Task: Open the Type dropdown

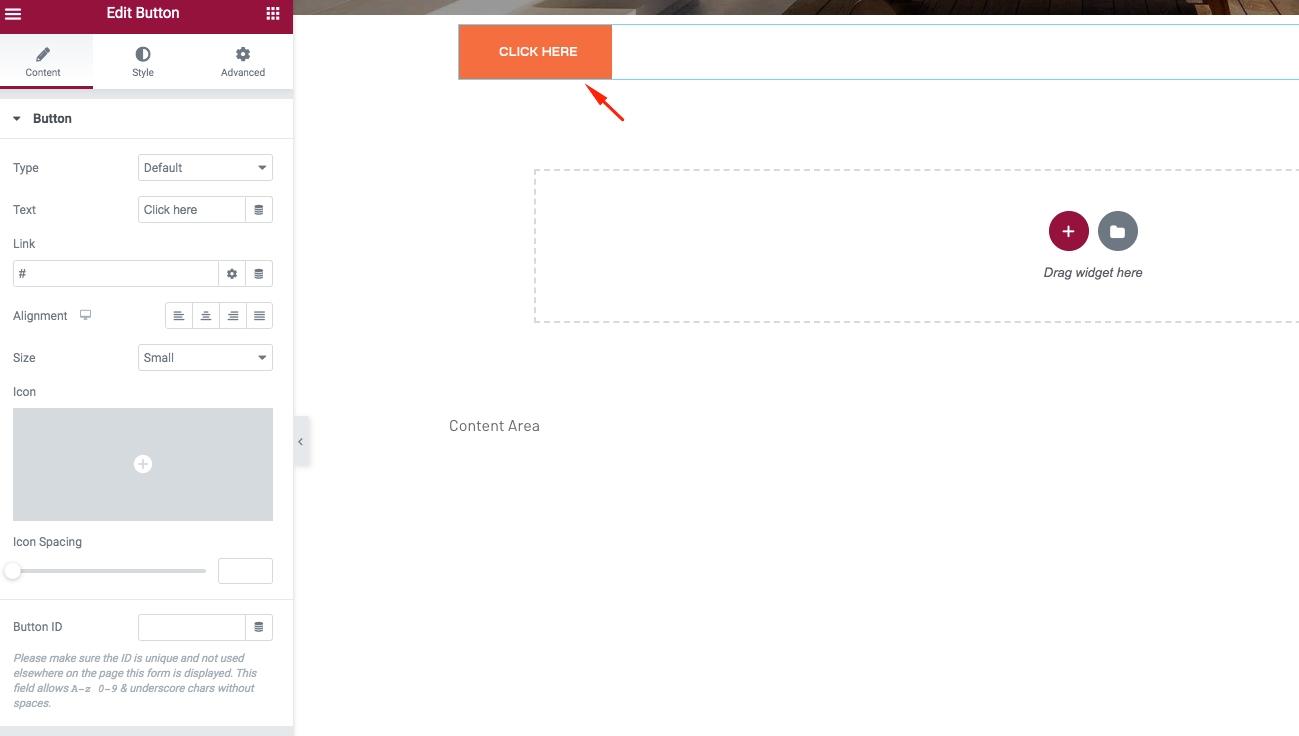Action: 205,168
